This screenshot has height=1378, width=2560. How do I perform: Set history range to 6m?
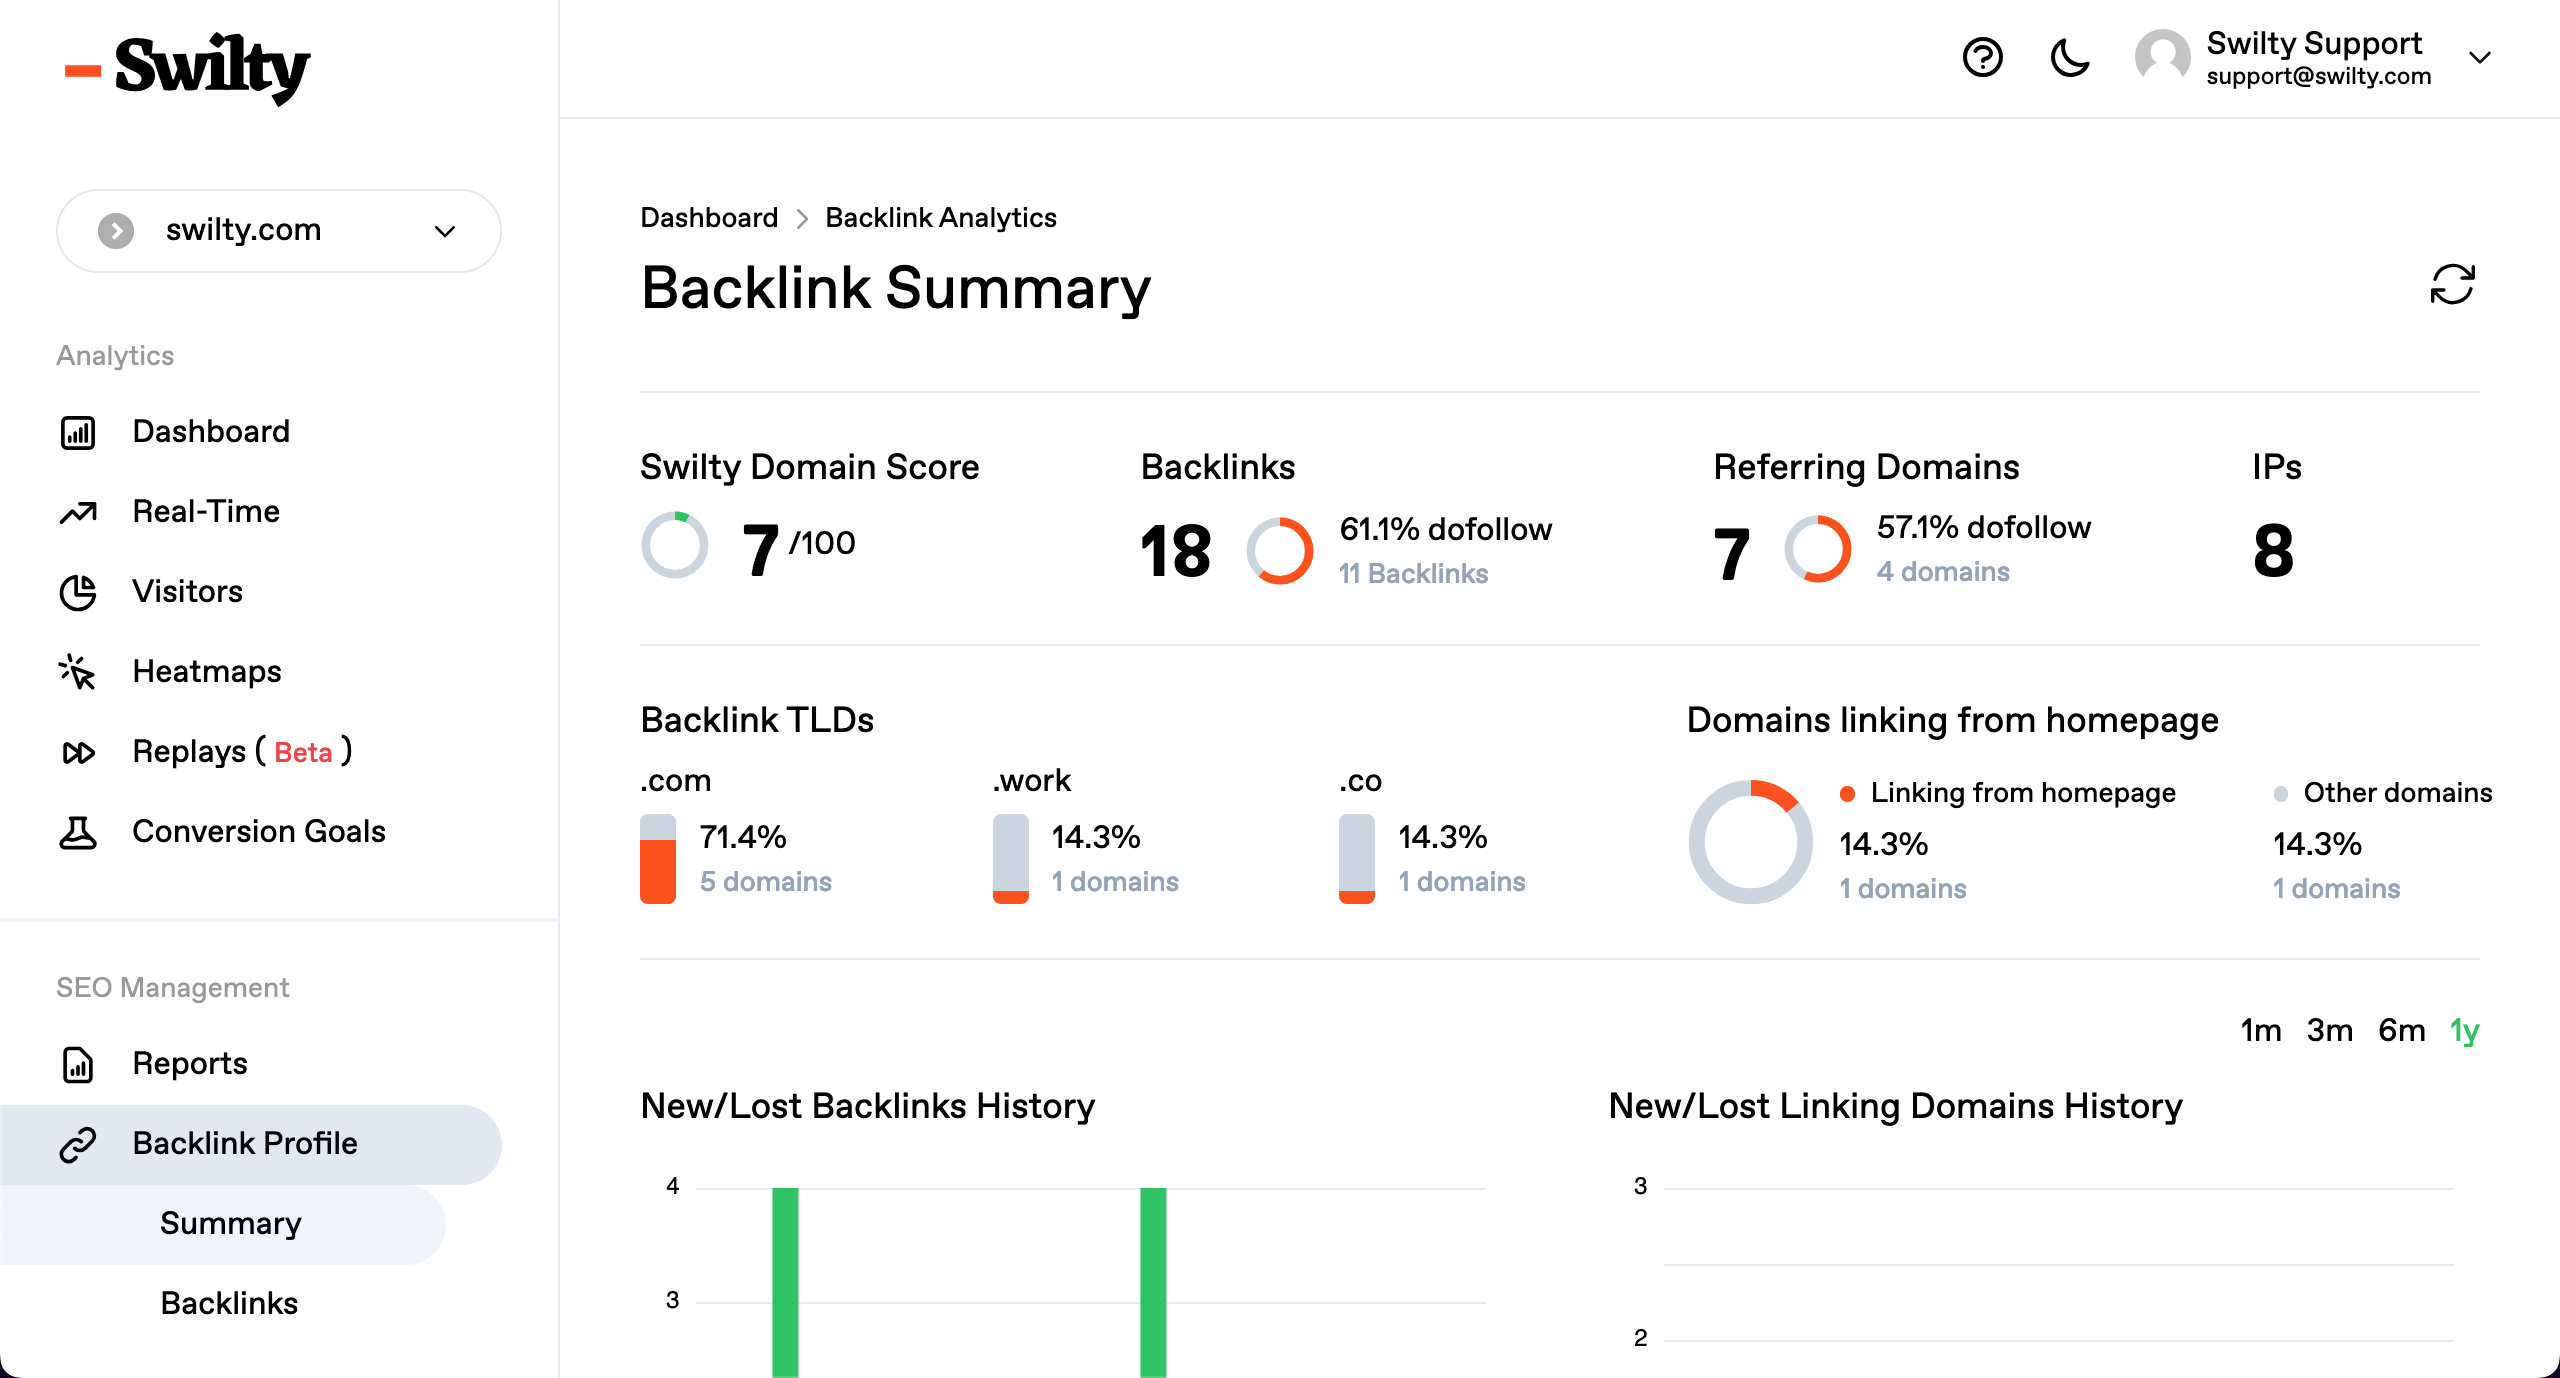click(2401, 1031)
